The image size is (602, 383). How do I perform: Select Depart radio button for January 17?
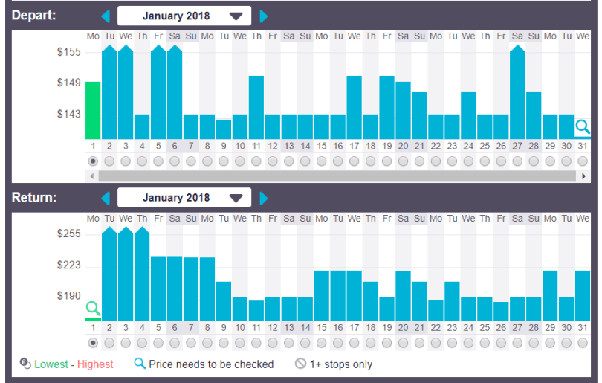click(354, 161)
